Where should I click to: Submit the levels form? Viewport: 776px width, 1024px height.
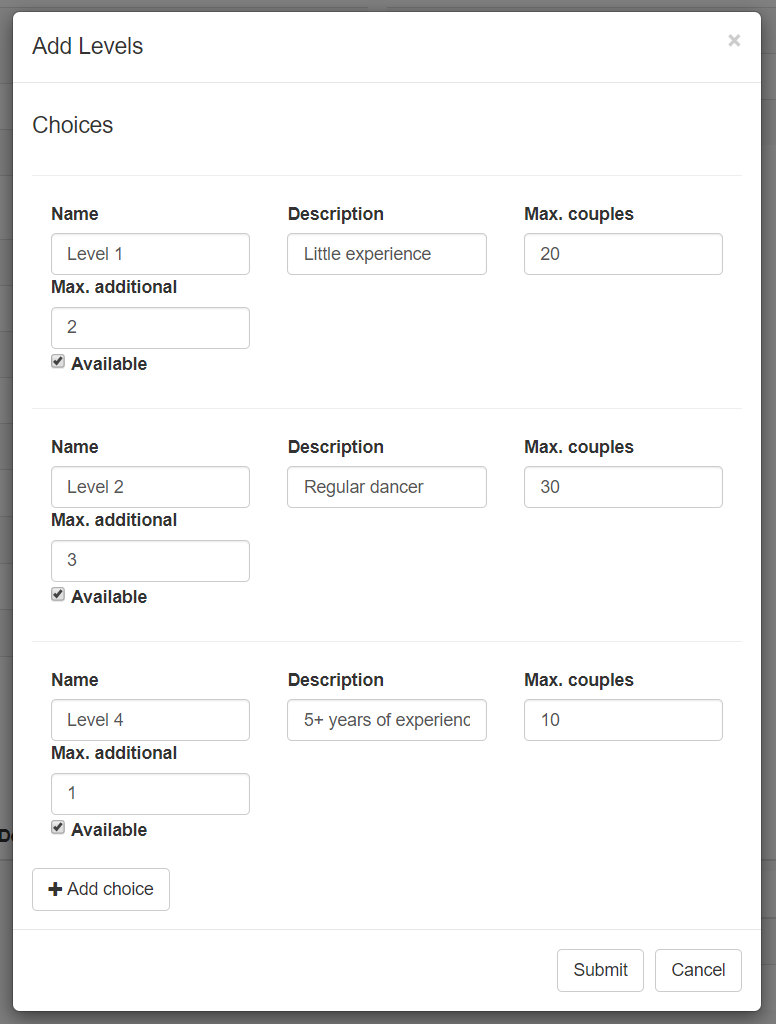(x=600, y=970)
